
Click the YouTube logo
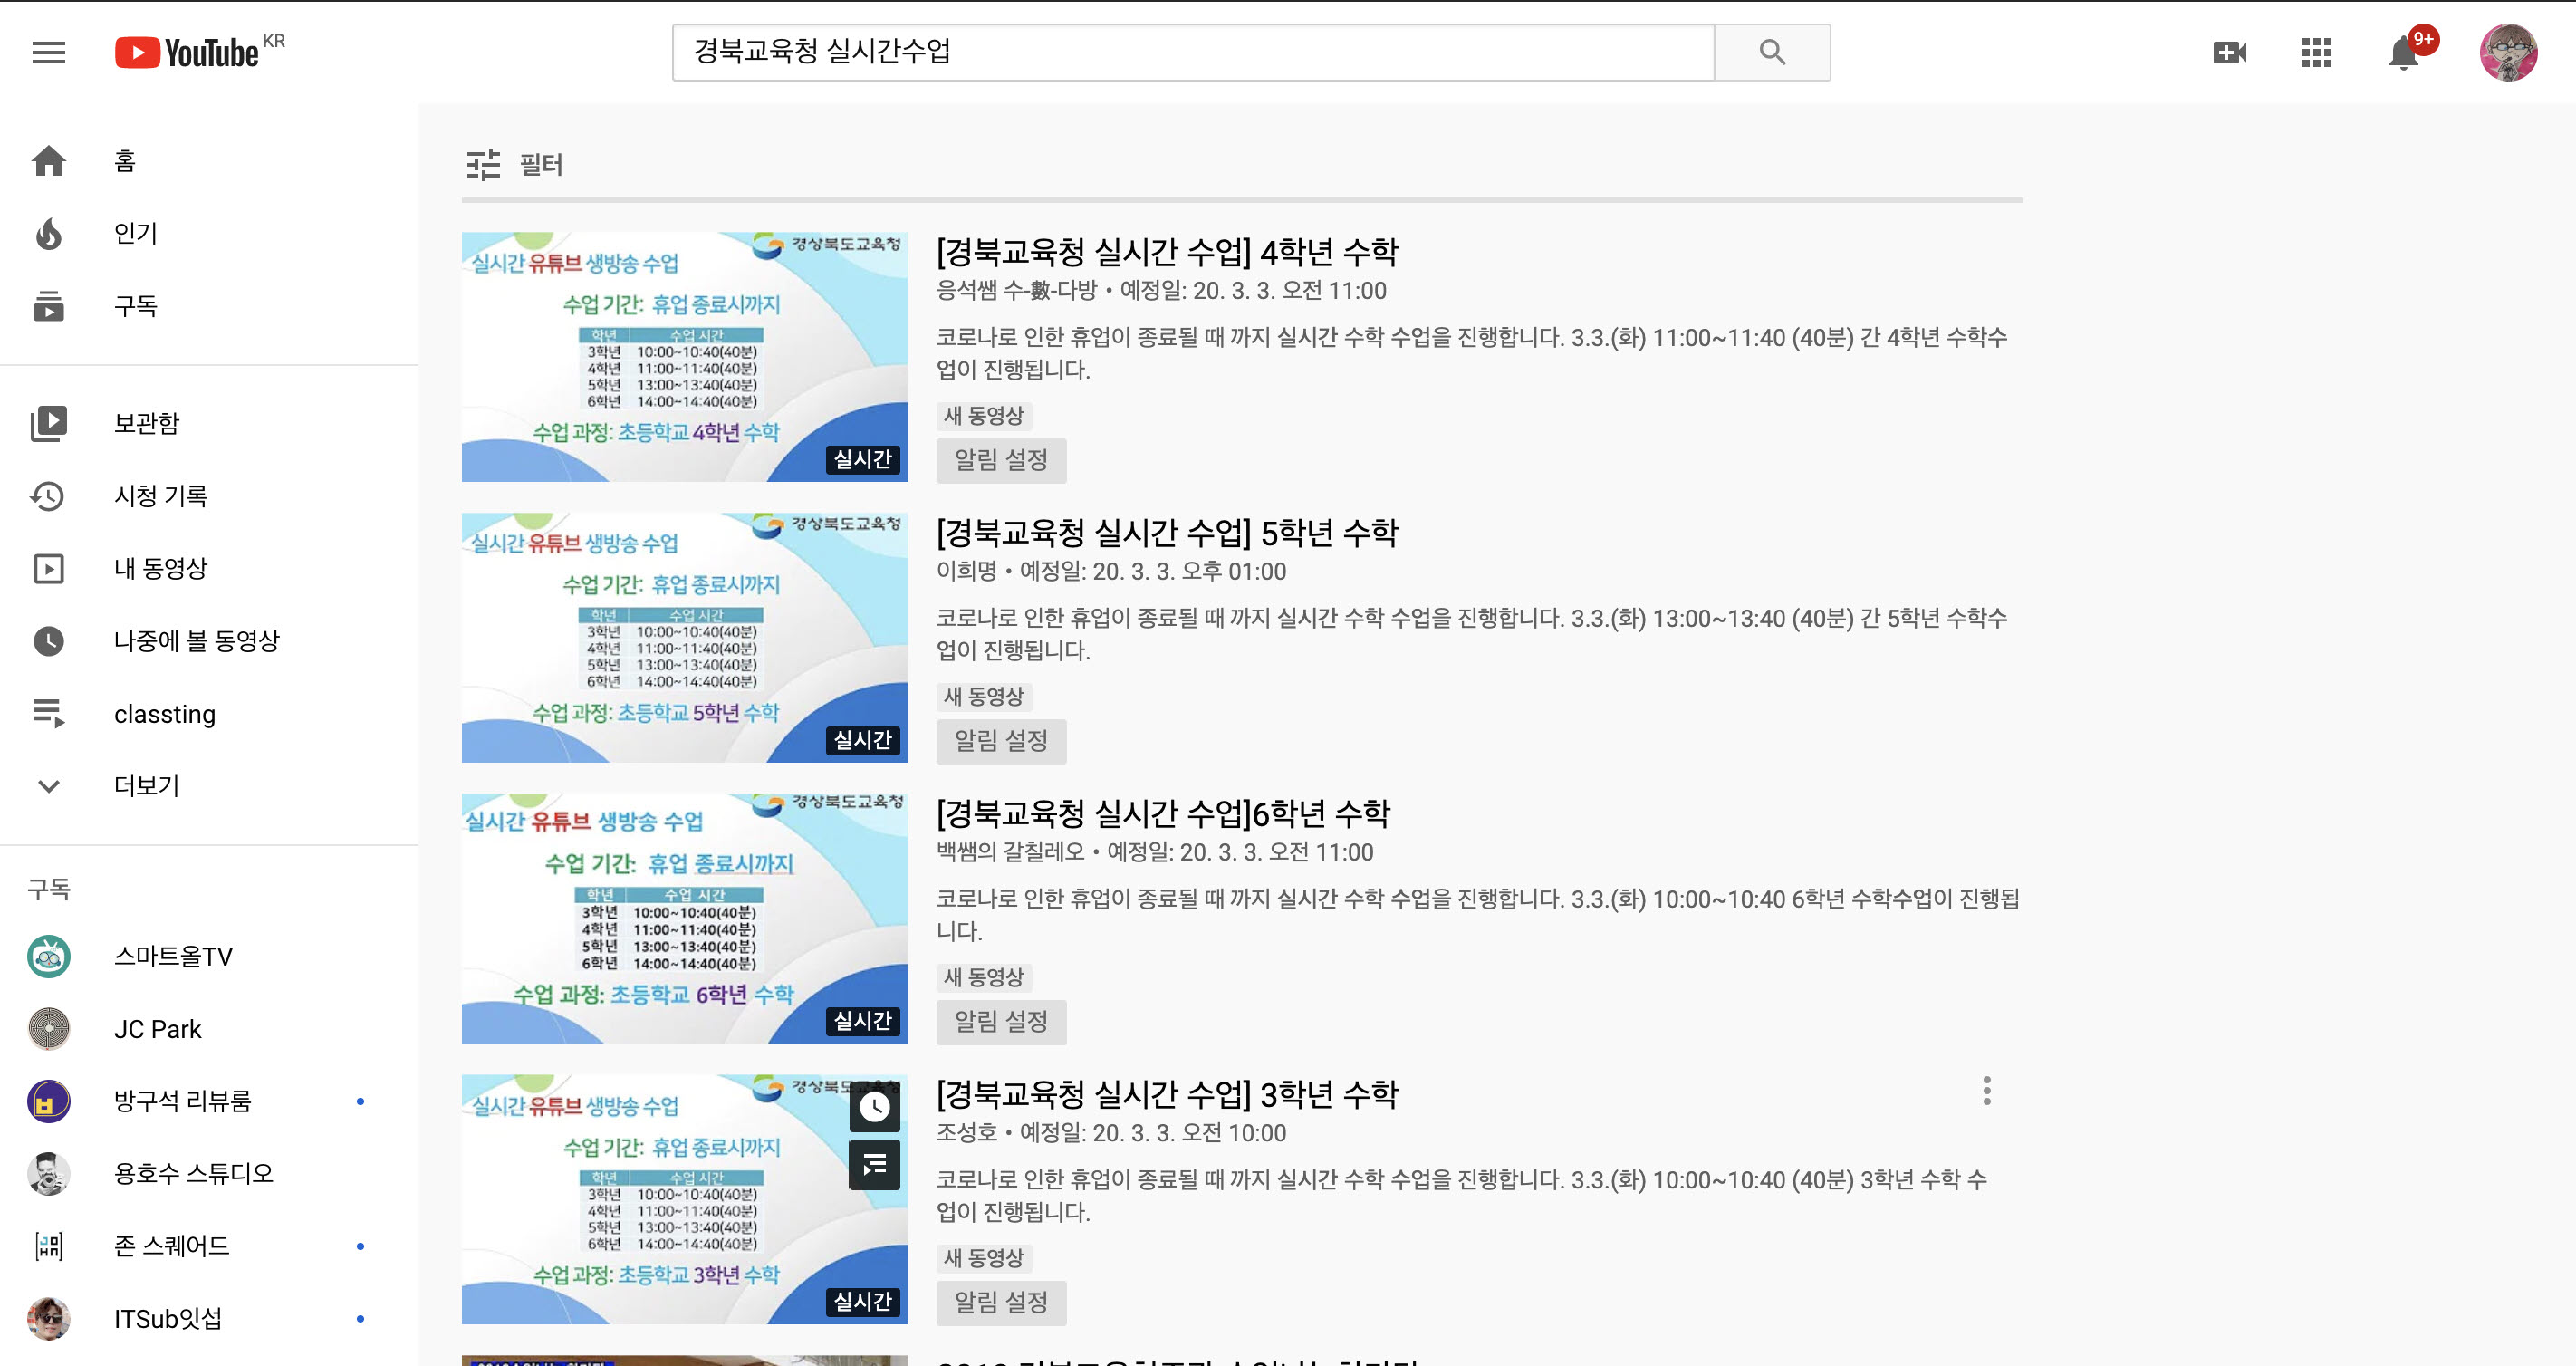pos(188,52)
